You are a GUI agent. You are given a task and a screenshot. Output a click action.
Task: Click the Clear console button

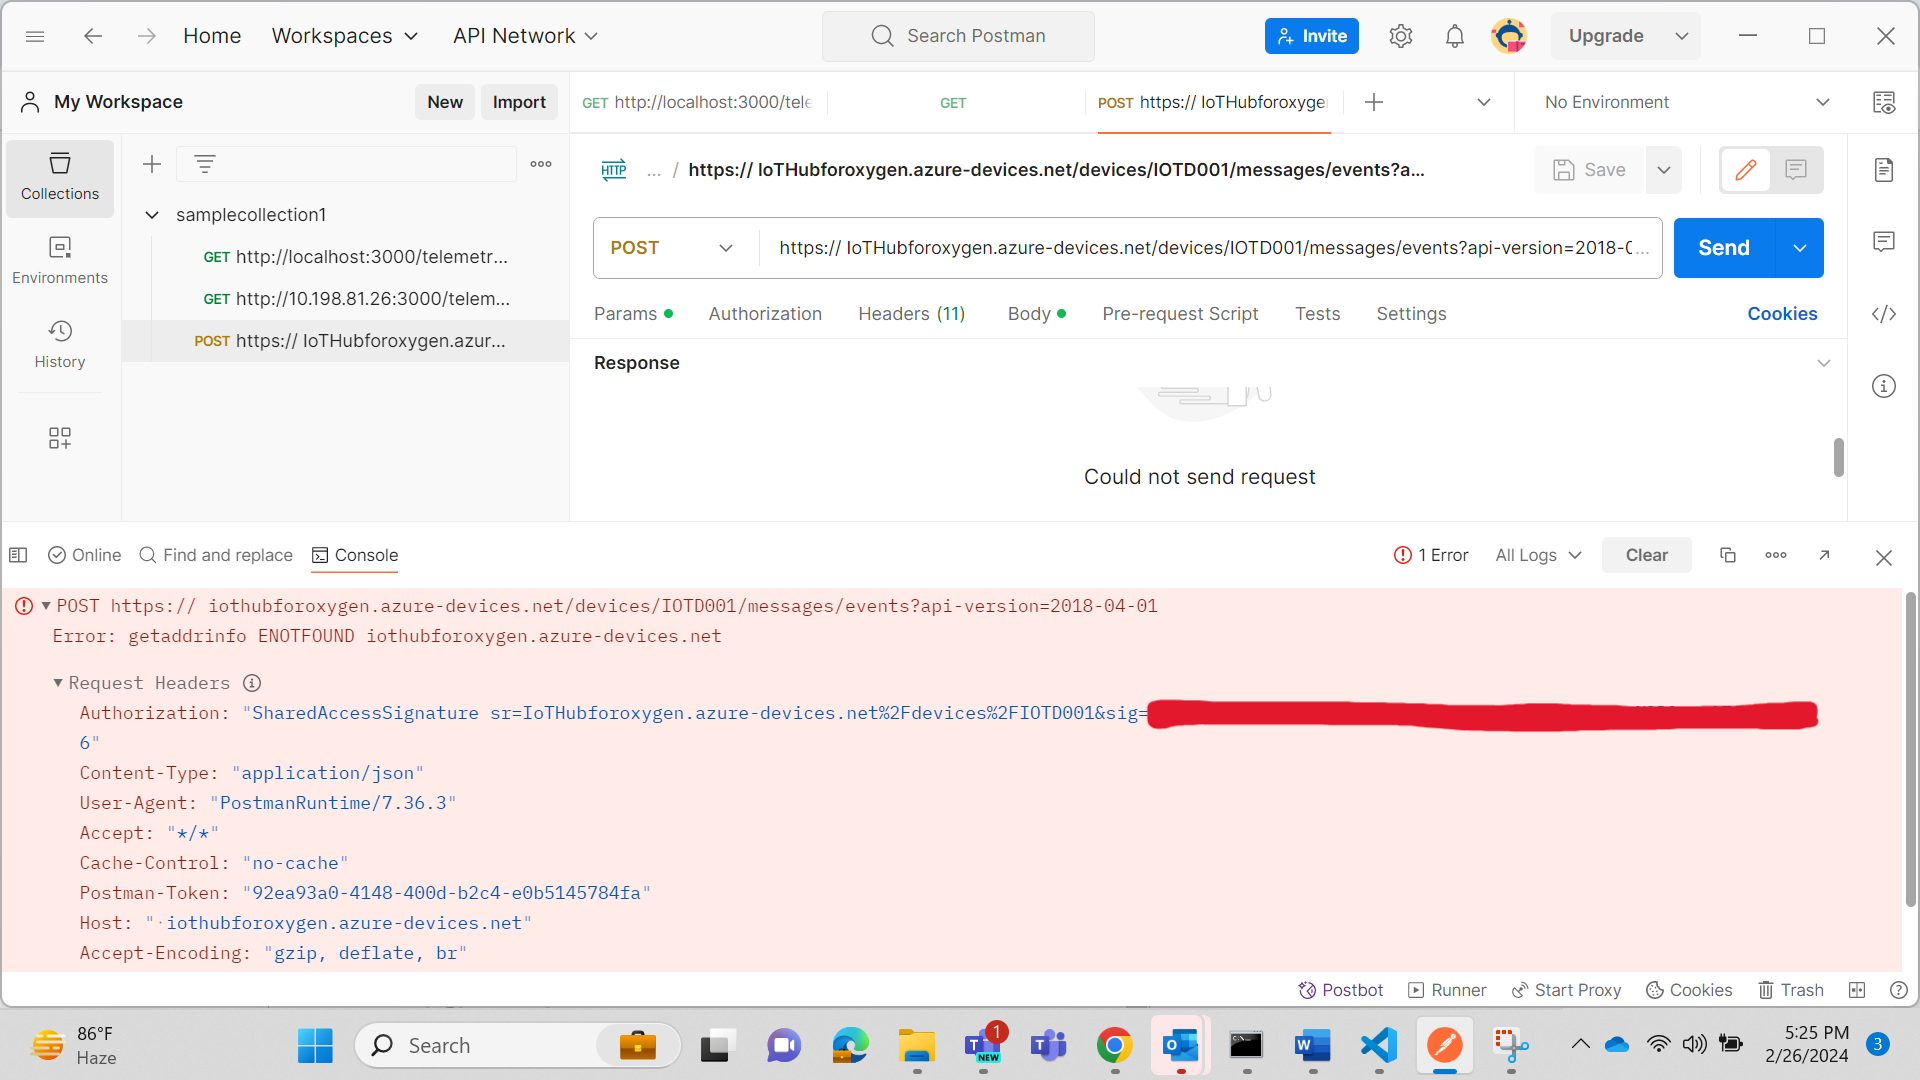point(1647,555)
